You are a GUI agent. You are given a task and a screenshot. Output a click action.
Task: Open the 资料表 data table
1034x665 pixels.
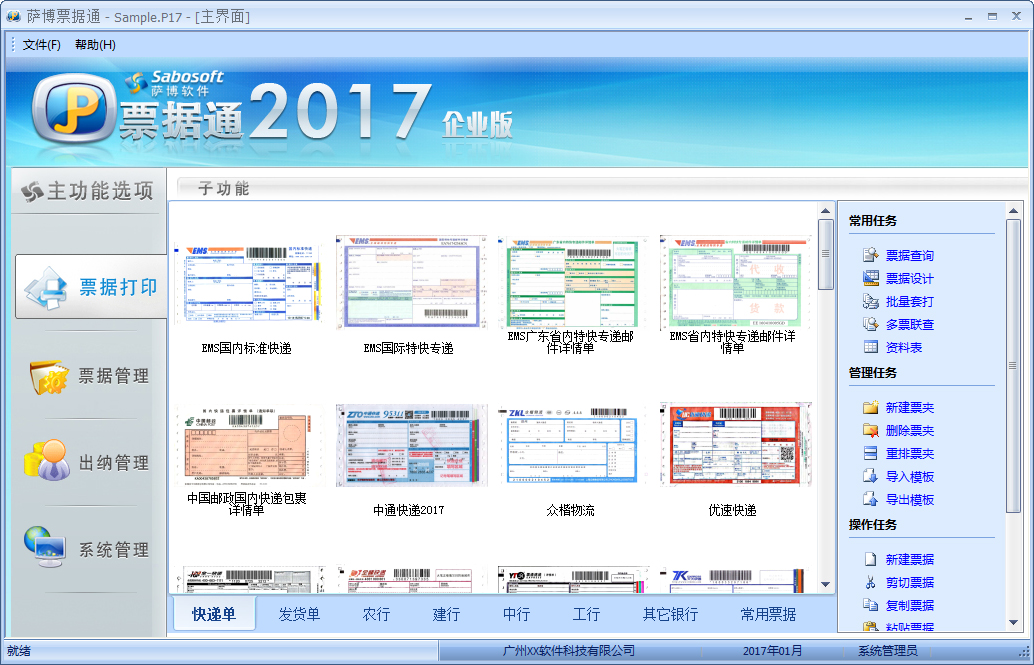[x=905, y=346]
